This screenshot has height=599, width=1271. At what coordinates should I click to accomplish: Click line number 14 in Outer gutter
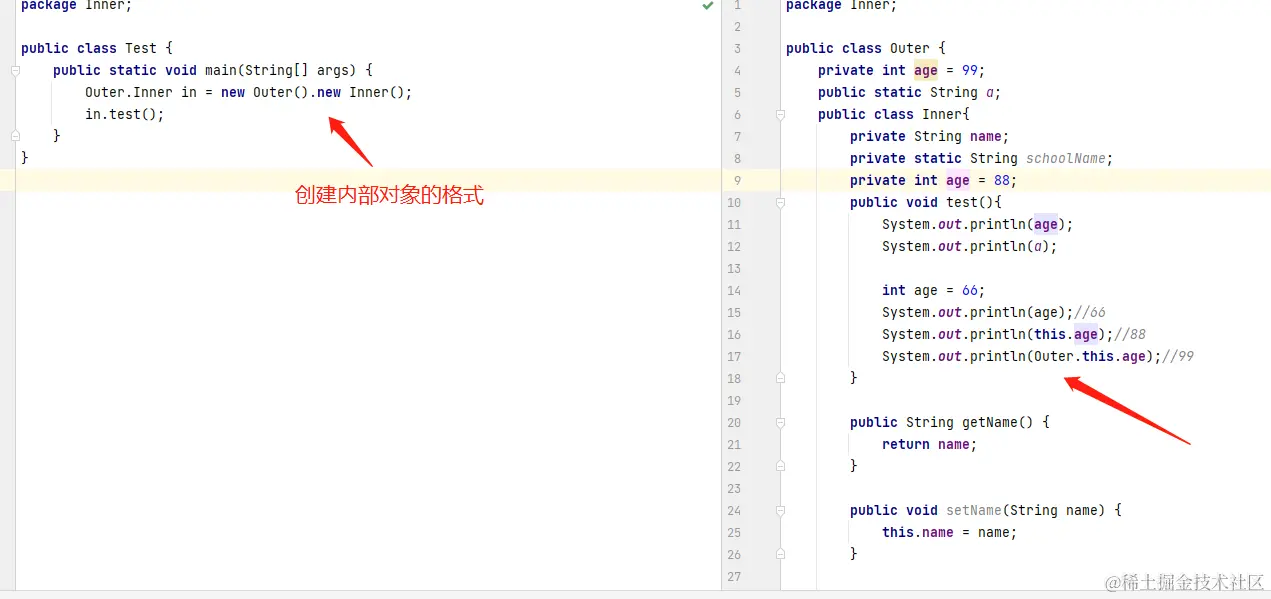pos(734,291)
